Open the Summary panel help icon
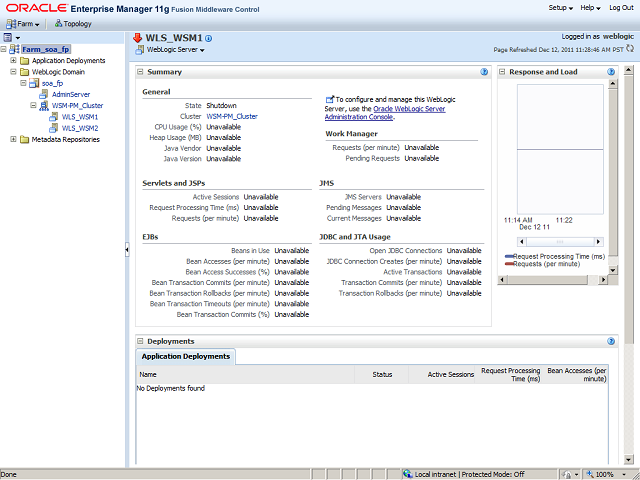The image size is (640, 480). 484,72
